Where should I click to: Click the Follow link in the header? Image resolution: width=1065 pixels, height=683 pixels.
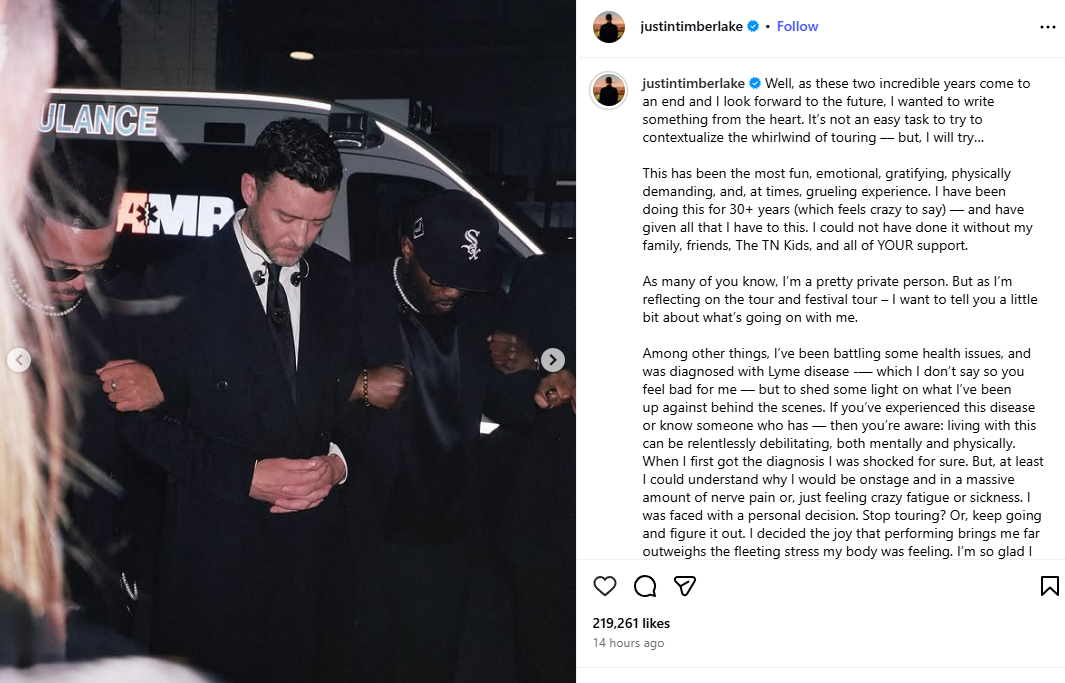tap(797, 26)
